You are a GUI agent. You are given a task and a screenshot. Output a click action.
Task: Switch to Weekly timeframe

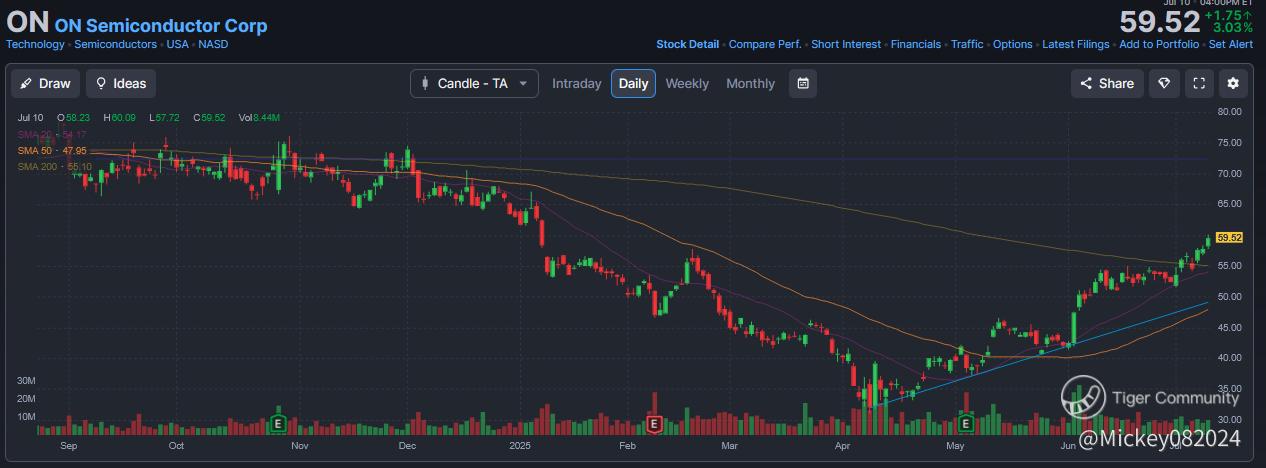click(x=687, y=83)
